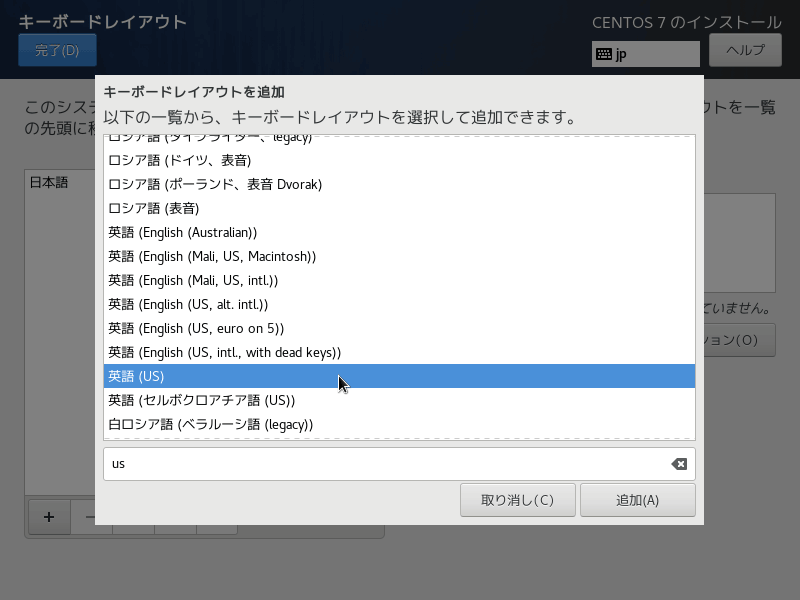Select 白ロシア語 (ベラルーシ語 (legacy)) entry
The width and height of the screenshot is (800, 600).
point(210,424)
